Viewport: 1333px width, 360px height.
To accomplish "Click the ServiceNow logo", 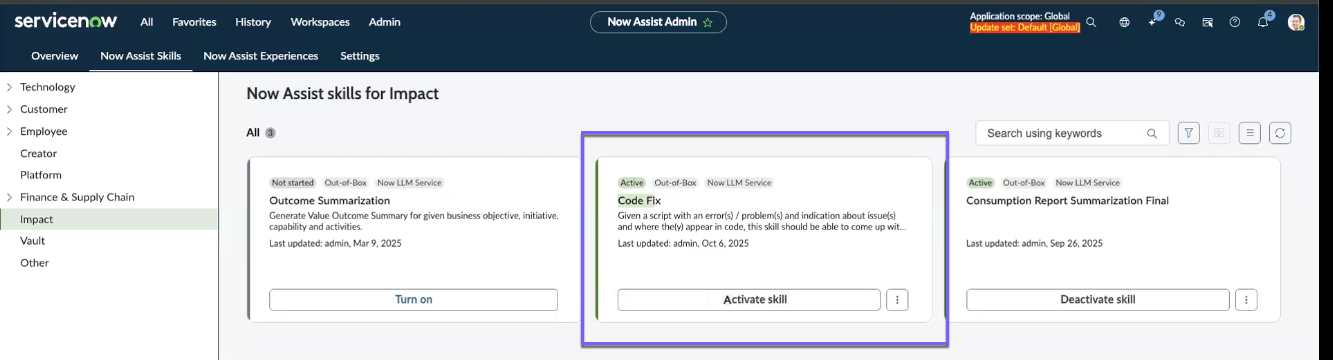I will 65,21.
